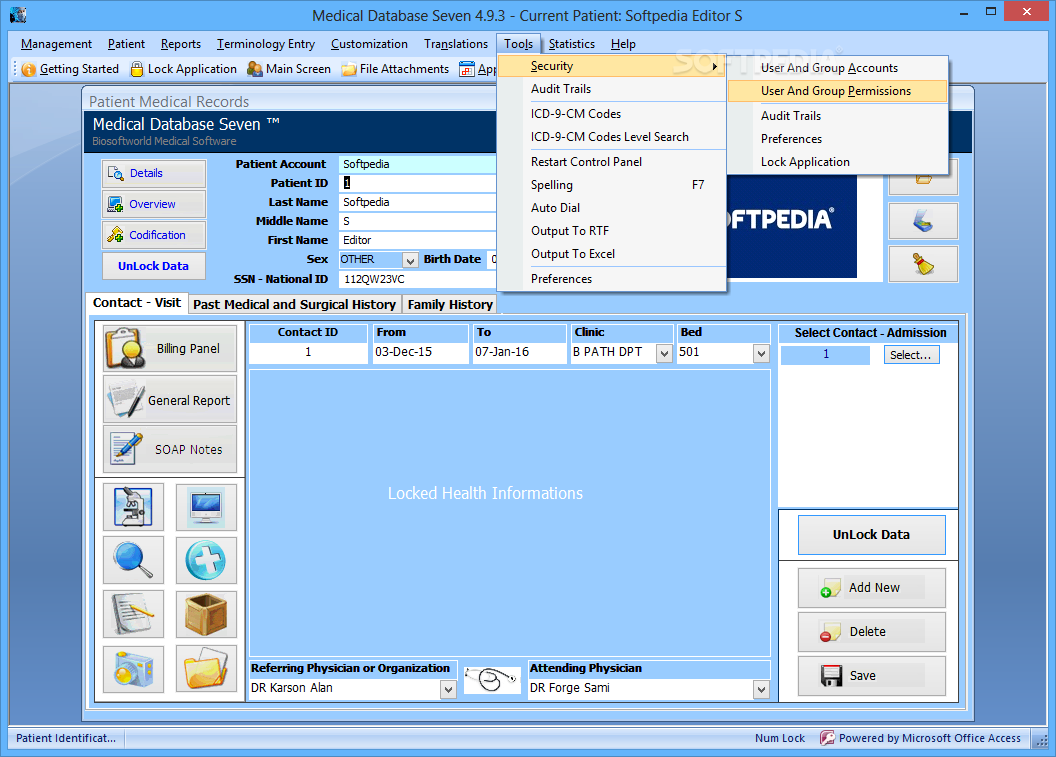This screenshot has width=1056, height=757.
Task: Select Preferences in Security submenu
Action: pos(838,139)
